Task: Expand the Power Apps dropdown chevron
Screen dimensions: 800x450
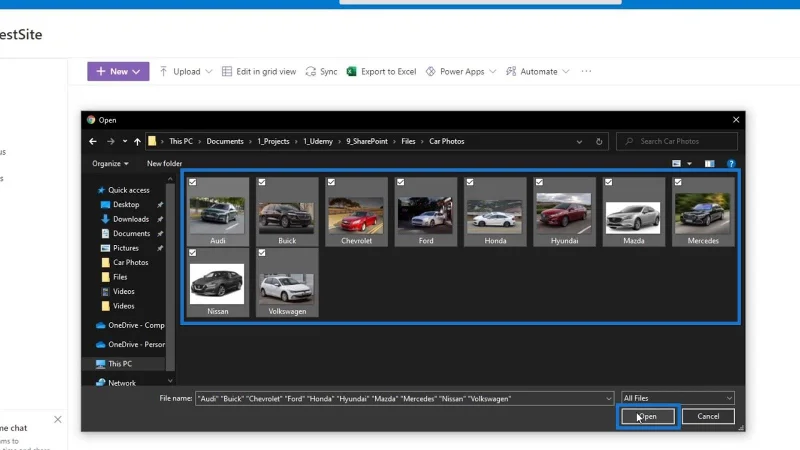Action: 492,71
